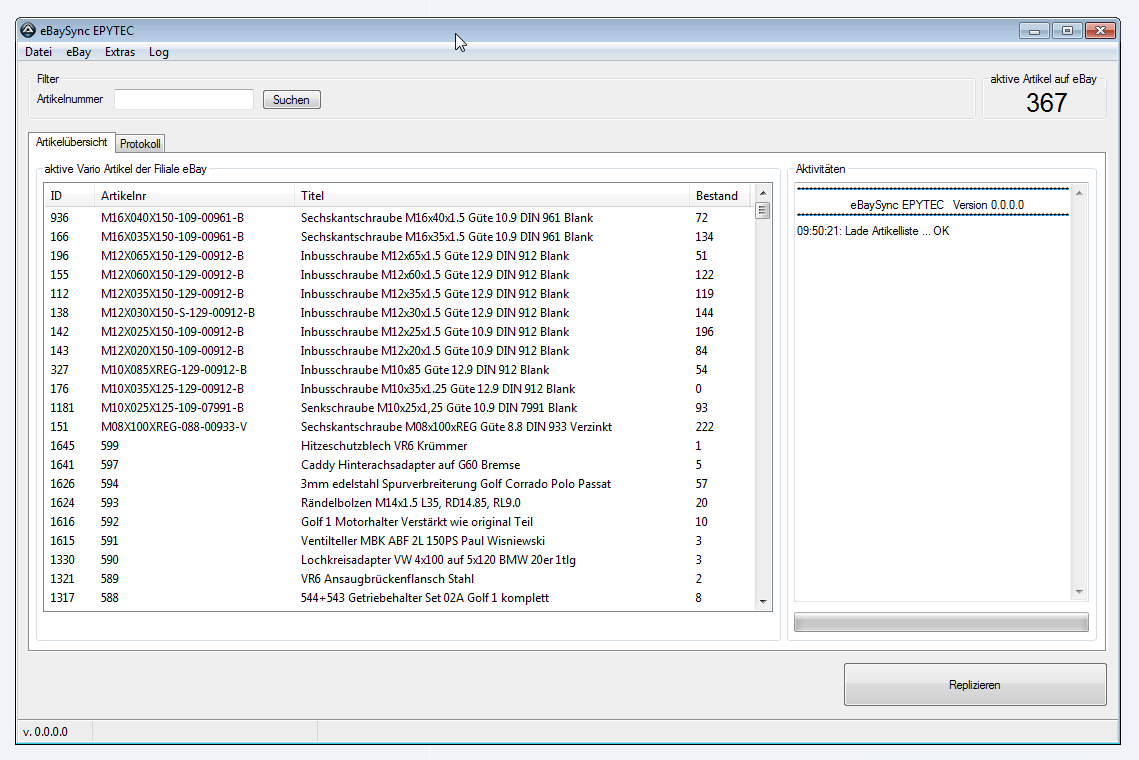This screenshot has height=760, width=1139.
Task: Select the Hitzeschutzblech VR6 Krümmer row
Action: click(x=384, y=446)
